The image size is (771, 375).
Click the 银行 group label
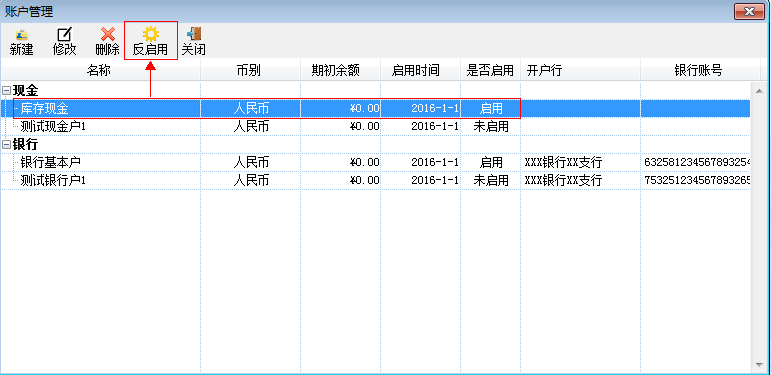tap(26, 144)
